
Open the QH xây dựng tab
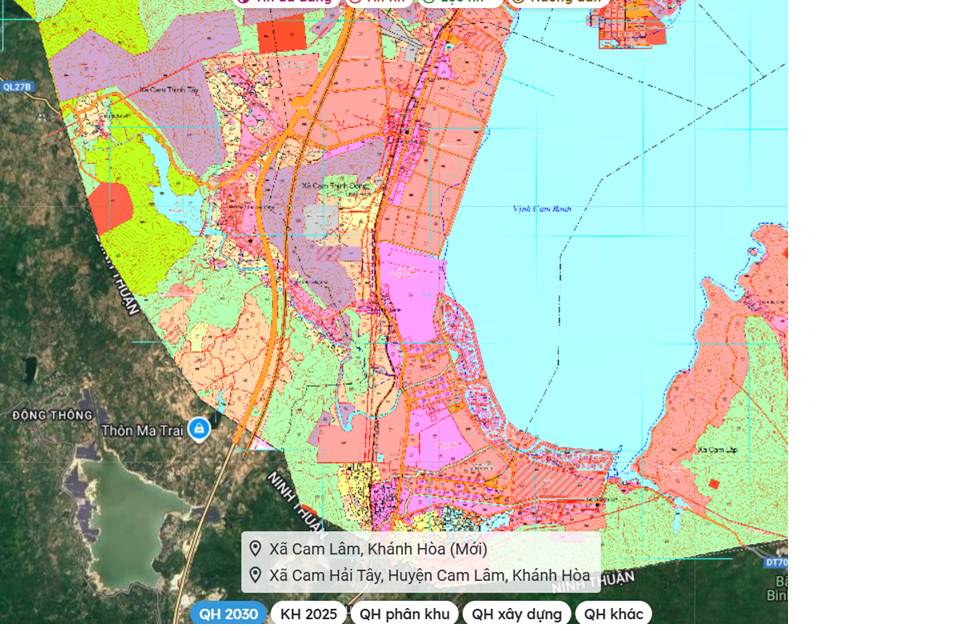pos(517,613)
